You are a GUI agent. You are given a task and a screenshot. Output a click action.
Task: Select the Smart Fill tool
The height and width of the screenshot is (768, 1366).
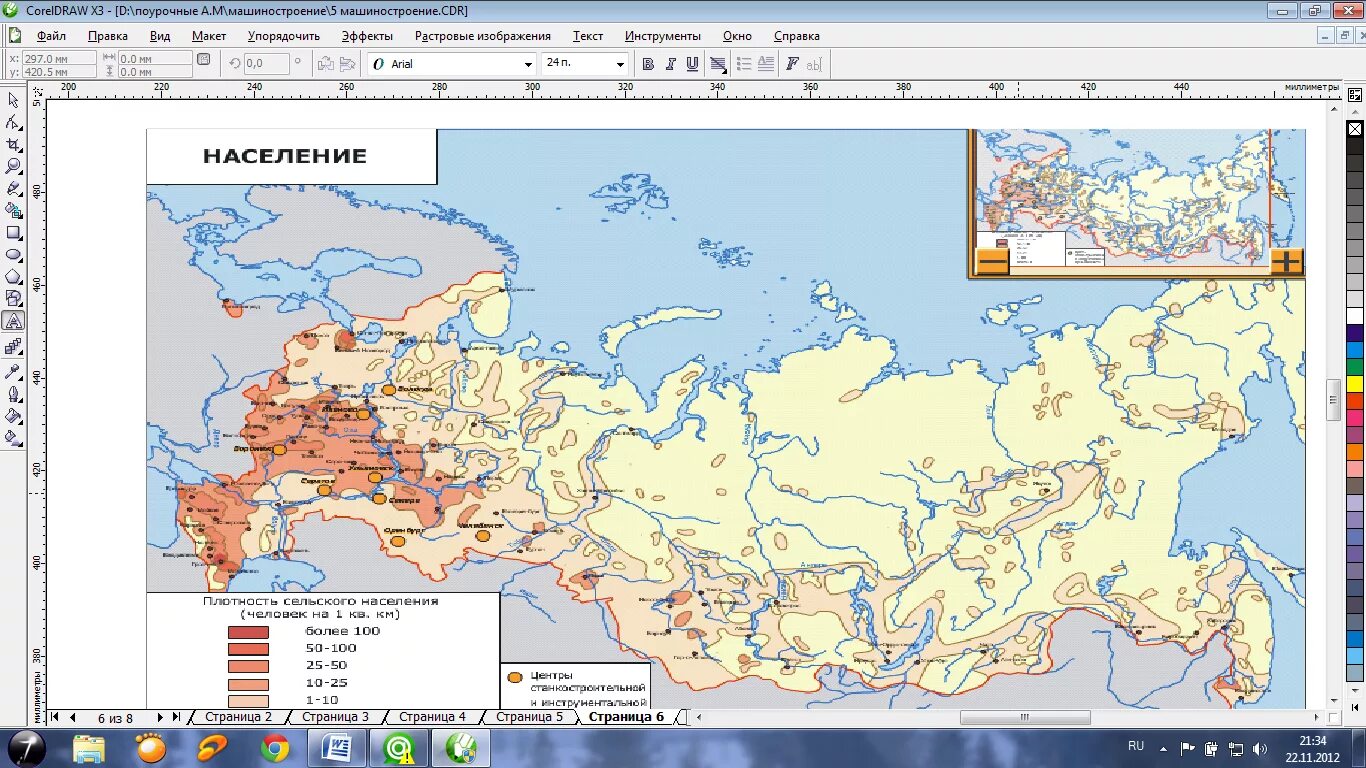pos(14,210)
